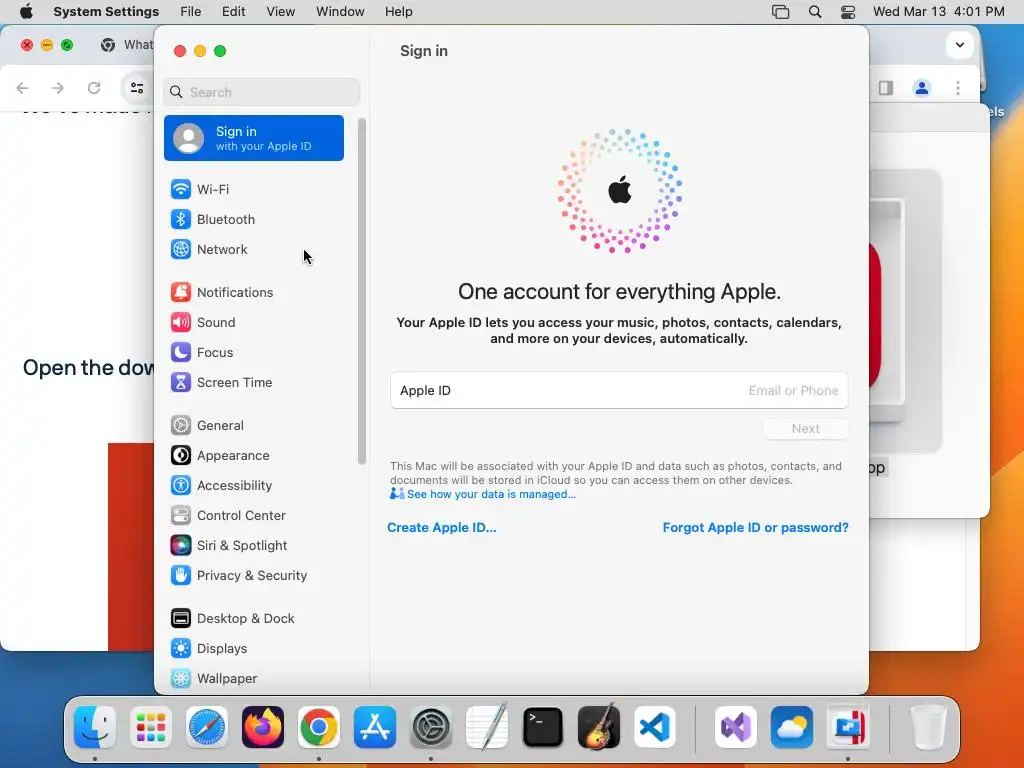Focus the Apple ID email or phone field

[x=619, y=391]
